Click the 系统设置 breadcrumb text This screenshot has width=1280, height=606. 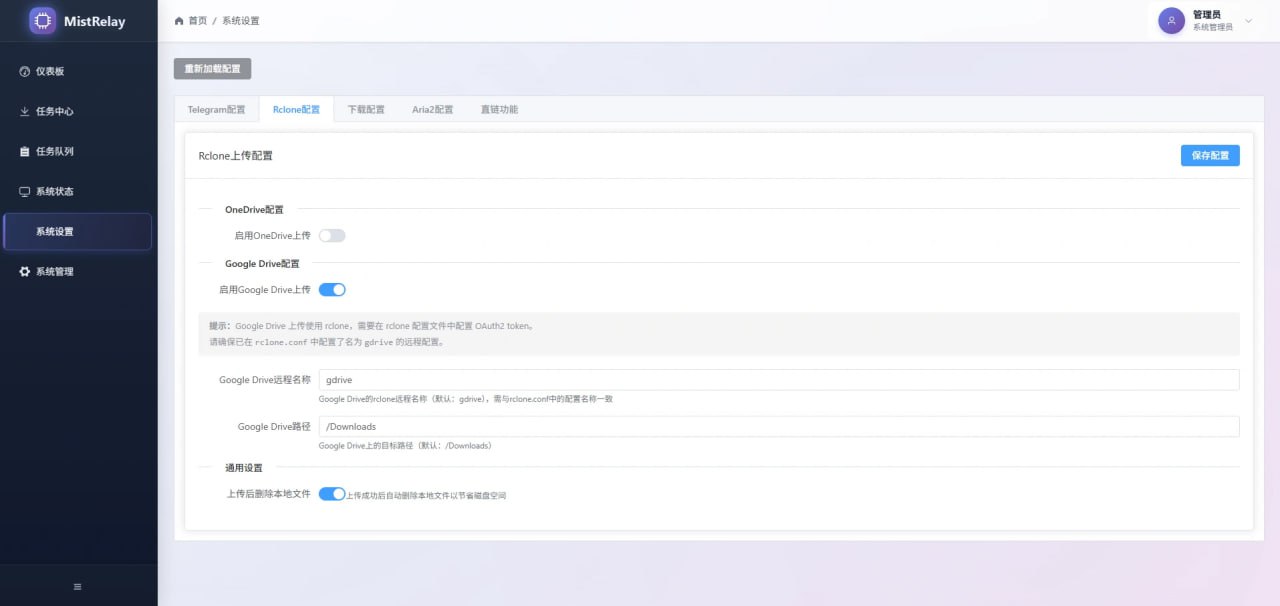pyautogui.click(x=241, y=21)
